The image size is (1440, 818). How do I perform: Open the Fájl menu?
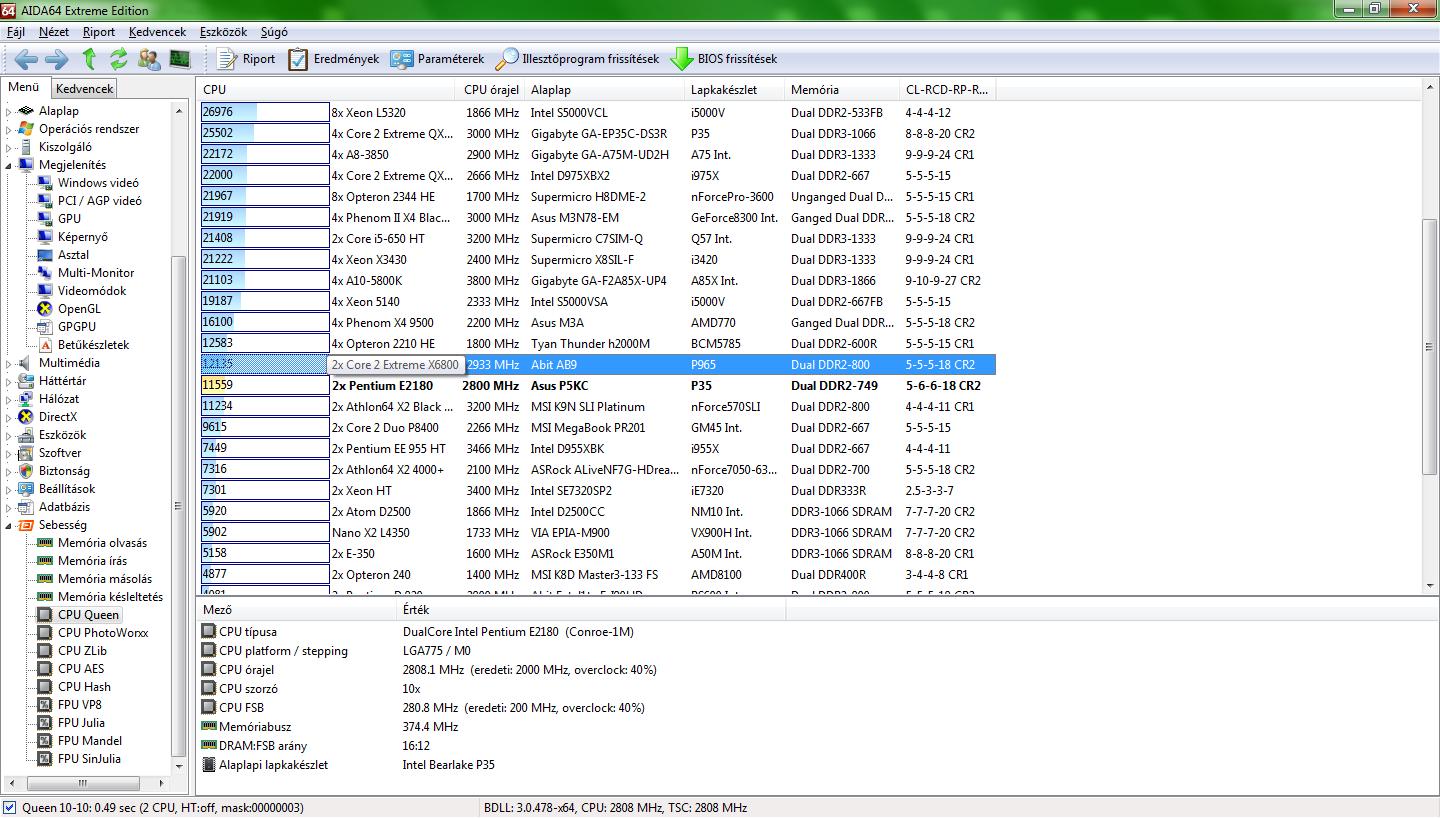click(15, 32)
